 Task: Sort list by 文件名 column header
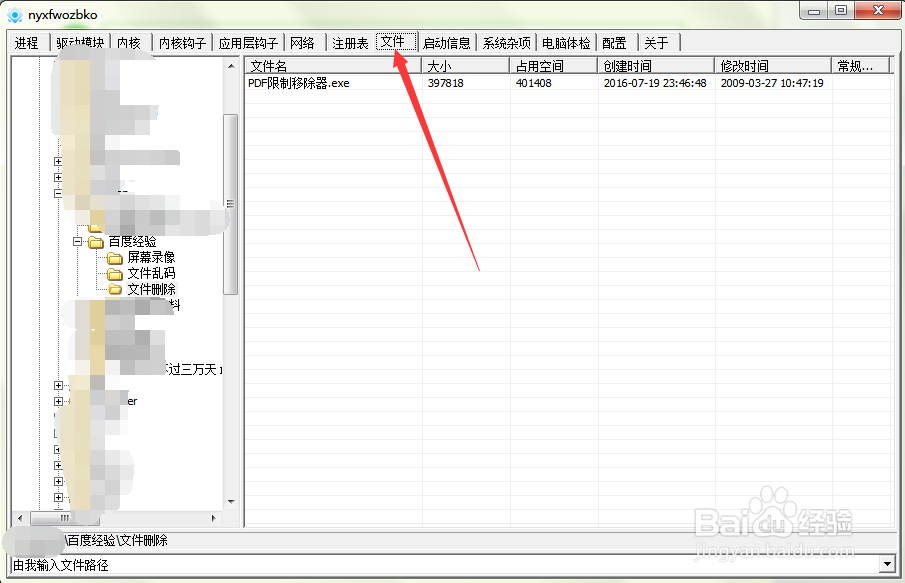pos(333,66)
